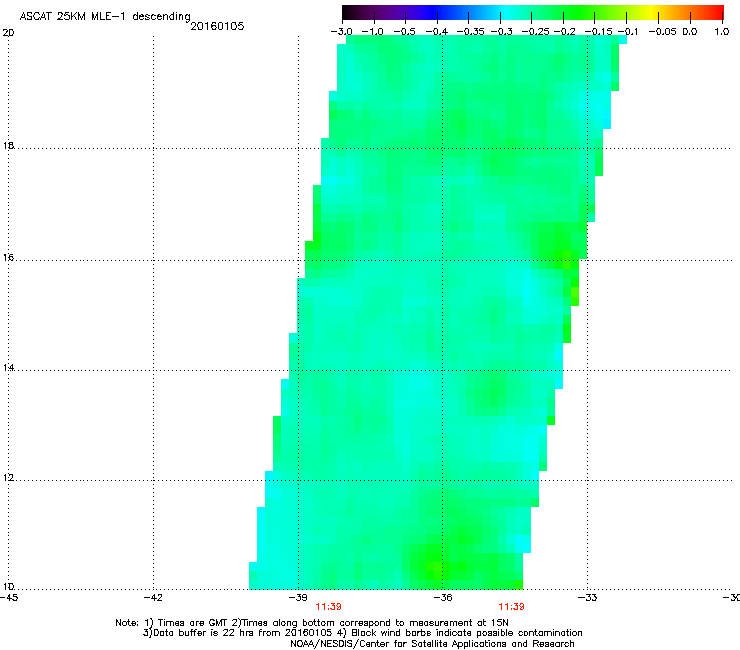Click the longitude axis label "-45"
This screenshot has width=740, height=650.
[9, 598]
